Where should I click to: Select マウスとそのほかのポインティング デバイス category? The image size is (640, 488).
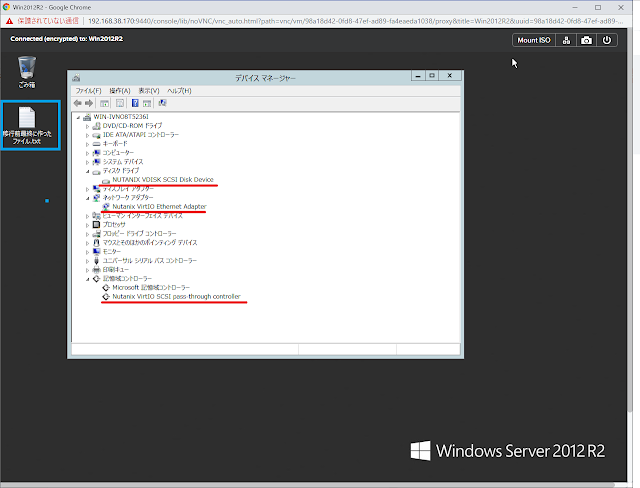(x=150, y=242)
